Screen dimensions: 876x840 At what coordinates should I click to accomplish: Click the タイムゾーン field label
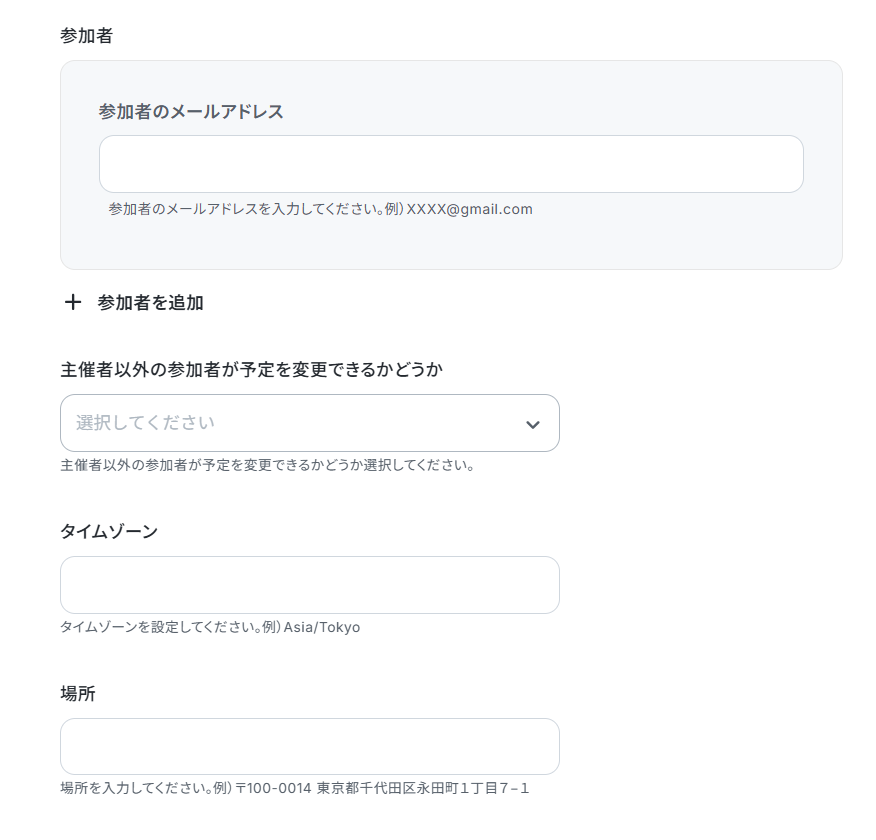coord(109,531)
